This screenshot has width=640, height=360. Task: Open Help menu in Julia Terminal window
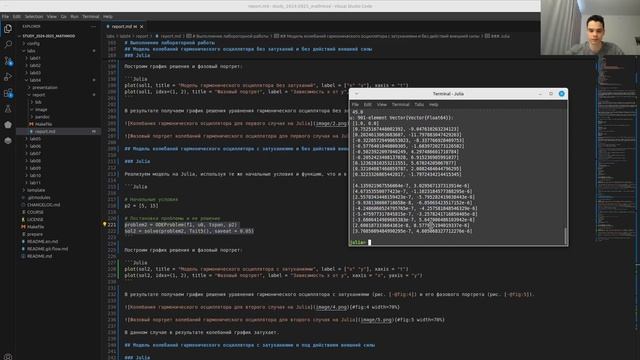point(433,105)
